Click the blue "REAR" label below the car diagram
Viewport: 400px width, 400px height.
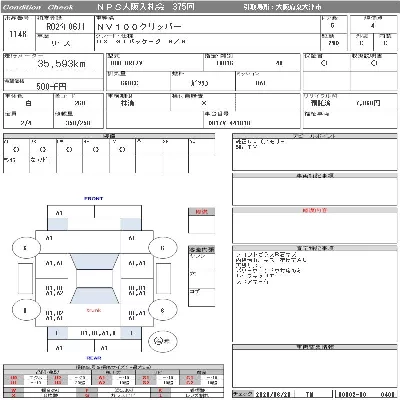coord(94,358)
